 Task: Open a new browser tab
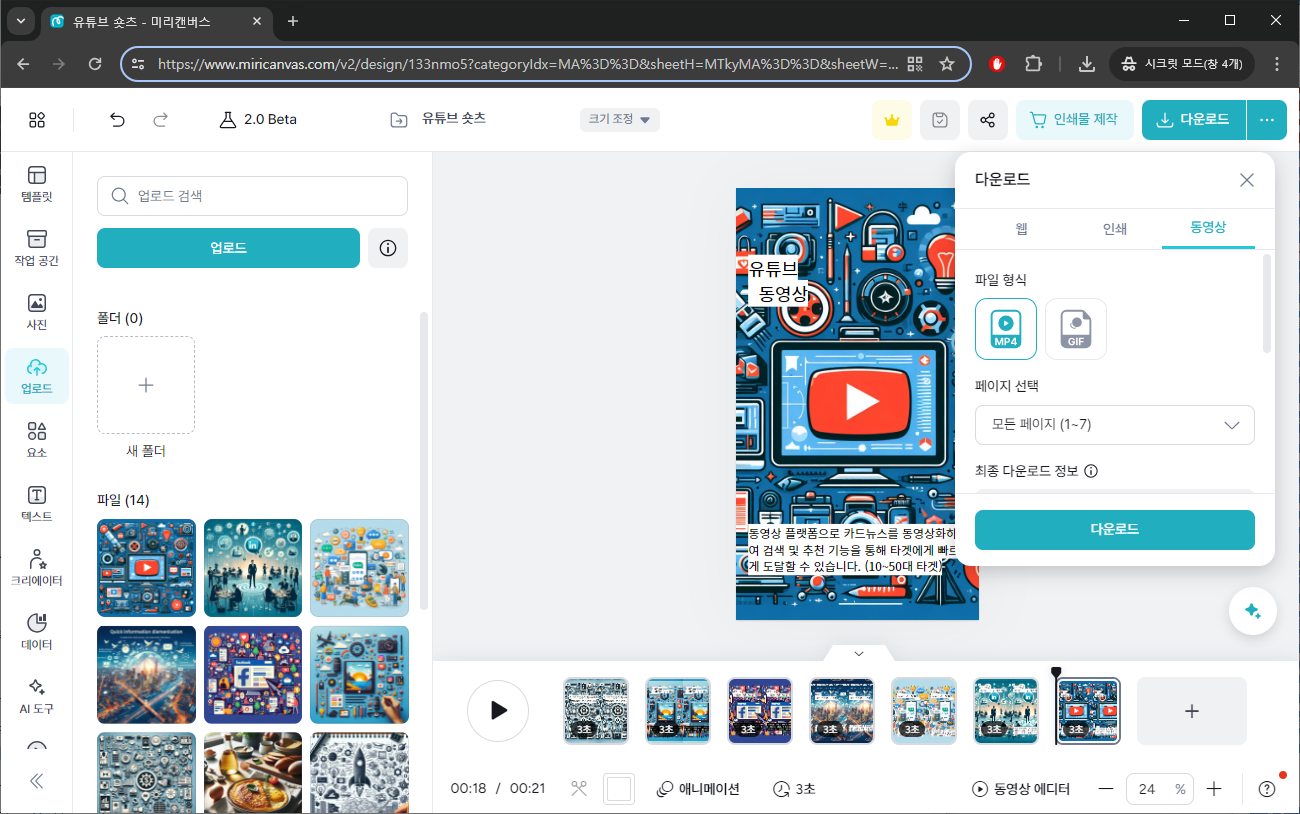293,21
